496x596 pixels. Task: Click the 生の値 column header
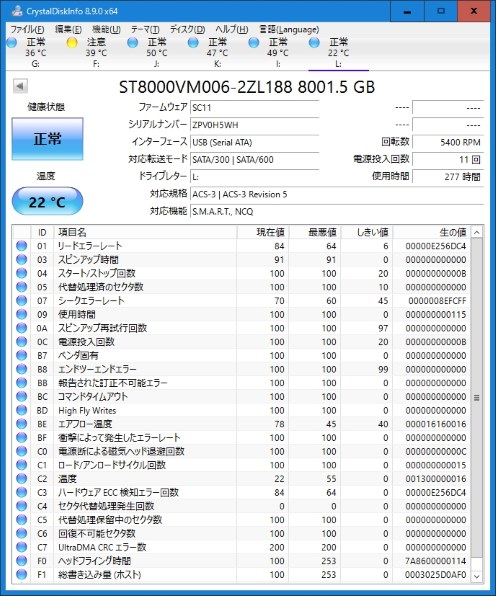pyautogui.click(x=432, y=232)
